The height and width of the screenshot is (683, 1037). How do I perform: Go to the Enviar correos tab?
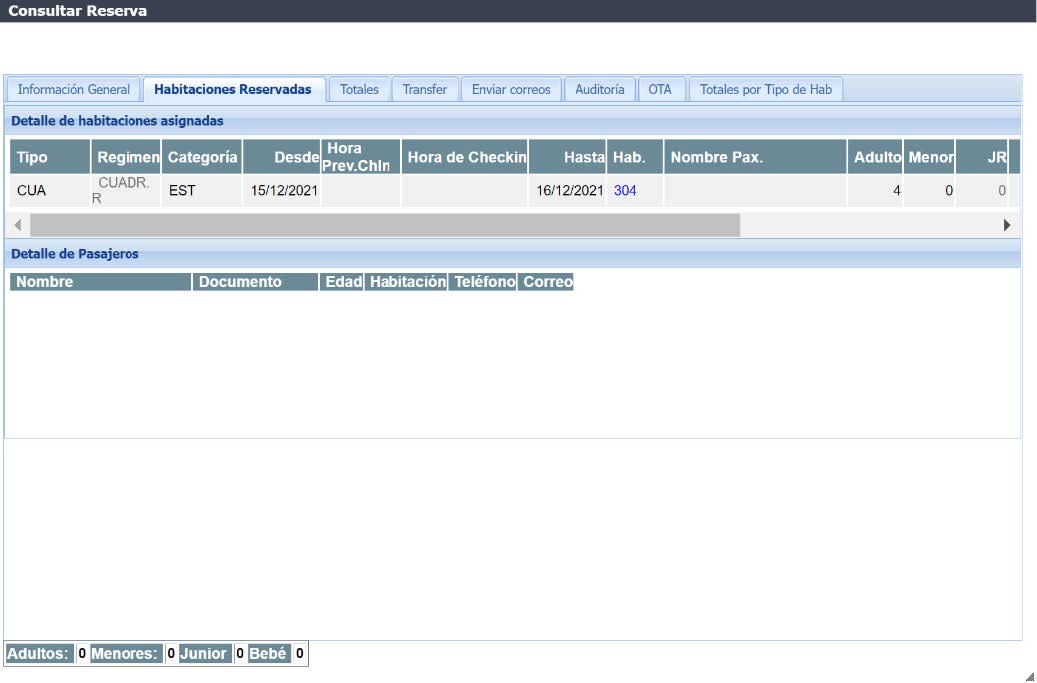[x=511, y=89]
